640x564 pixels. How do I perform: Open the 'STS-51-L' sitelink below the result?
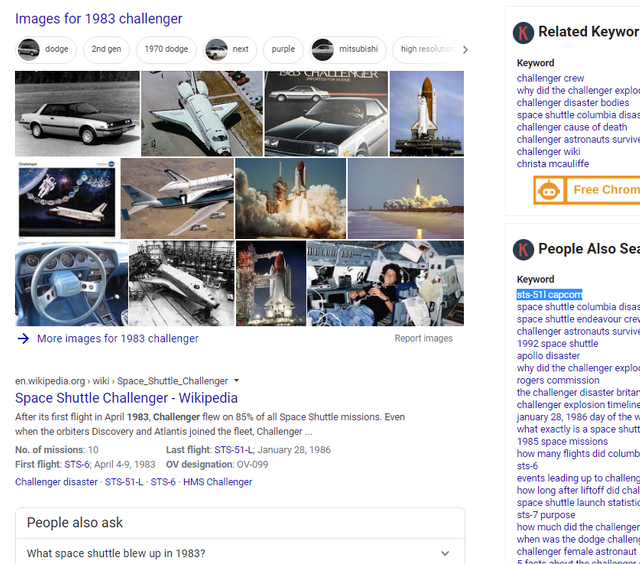(124, 482)
